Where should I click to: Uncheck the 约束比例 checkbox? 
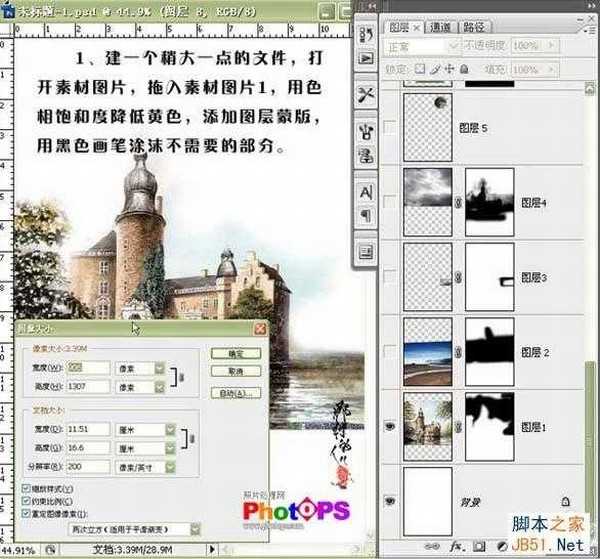click(25, 500)
